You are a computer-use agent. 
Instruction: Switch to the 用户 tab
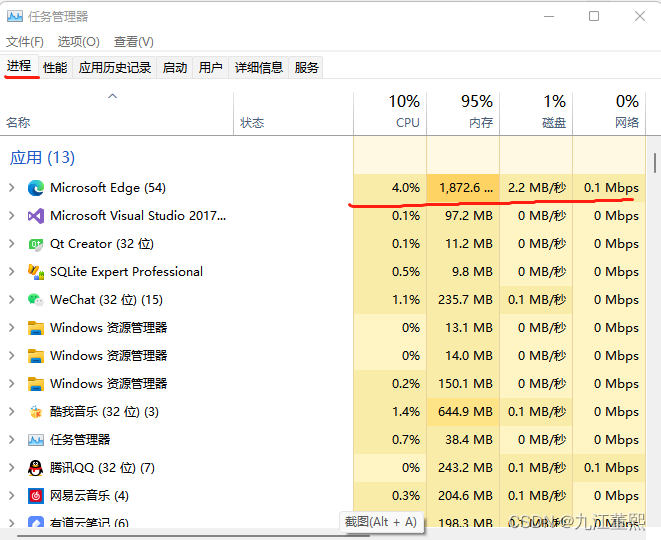point(210,67)
